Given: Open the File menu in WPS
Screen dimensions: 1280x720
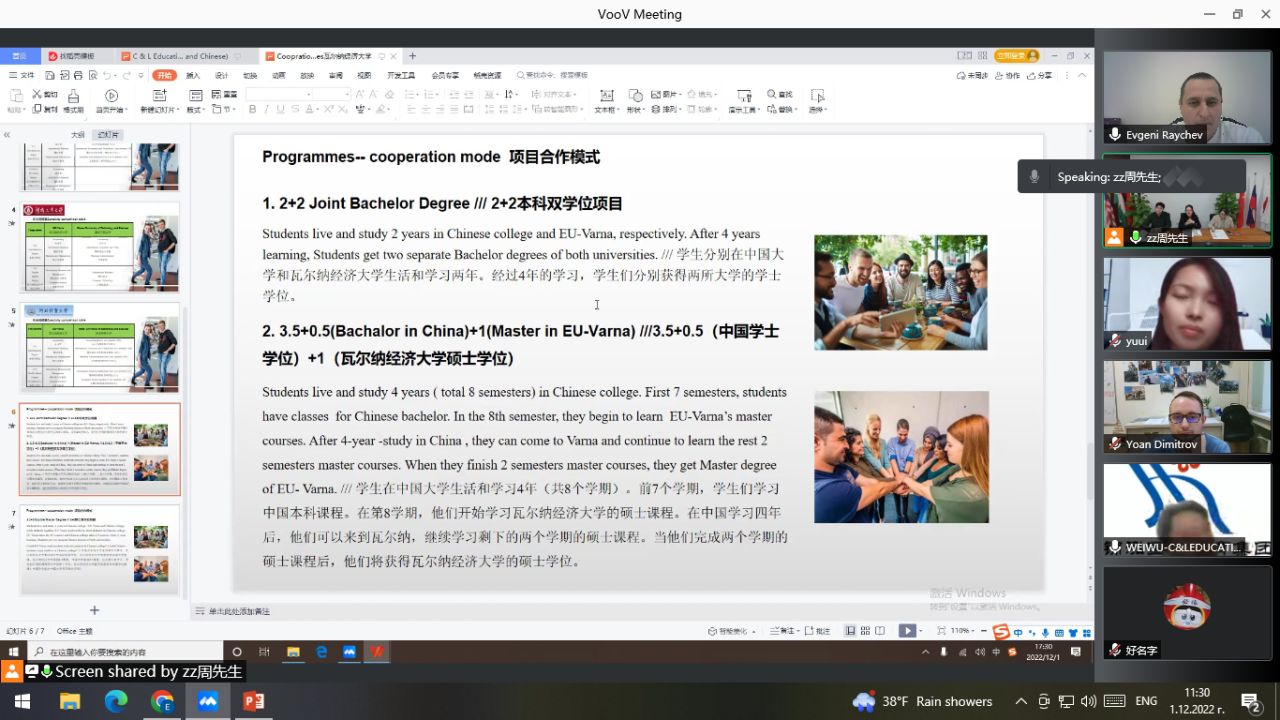Looking at the screenshot, I should 21,75.
